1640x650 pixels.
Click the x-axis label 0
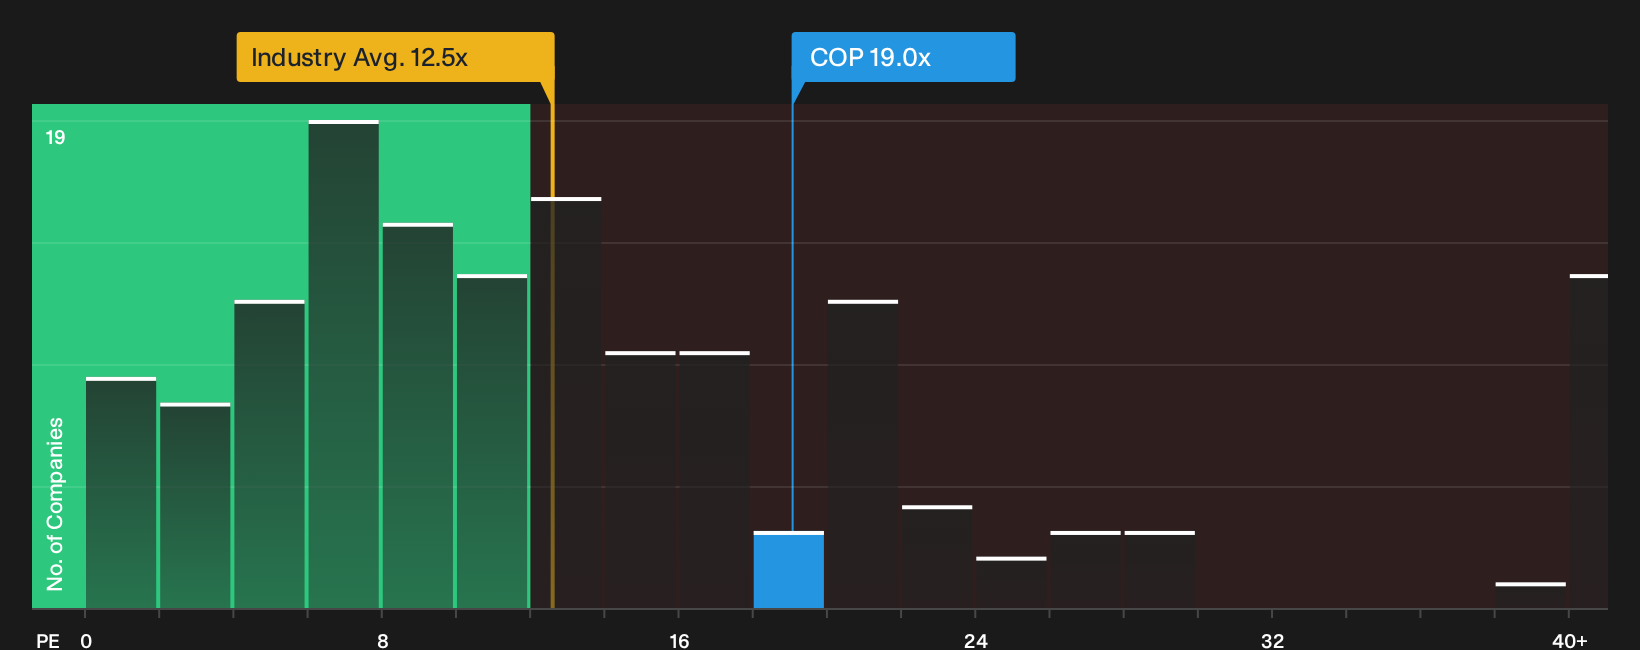click(x=86, y=641)
